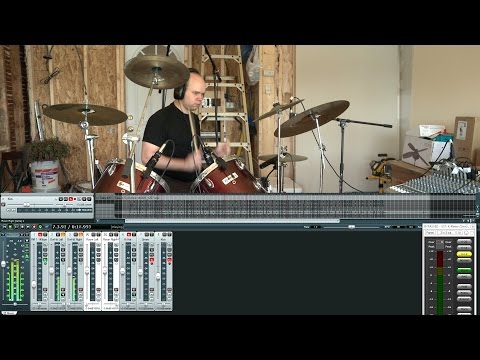Image resolution: width=480 pixels, height=360 pixels.
Task: Click the plus button in K-Meter window toolbar
Action: 459,233
